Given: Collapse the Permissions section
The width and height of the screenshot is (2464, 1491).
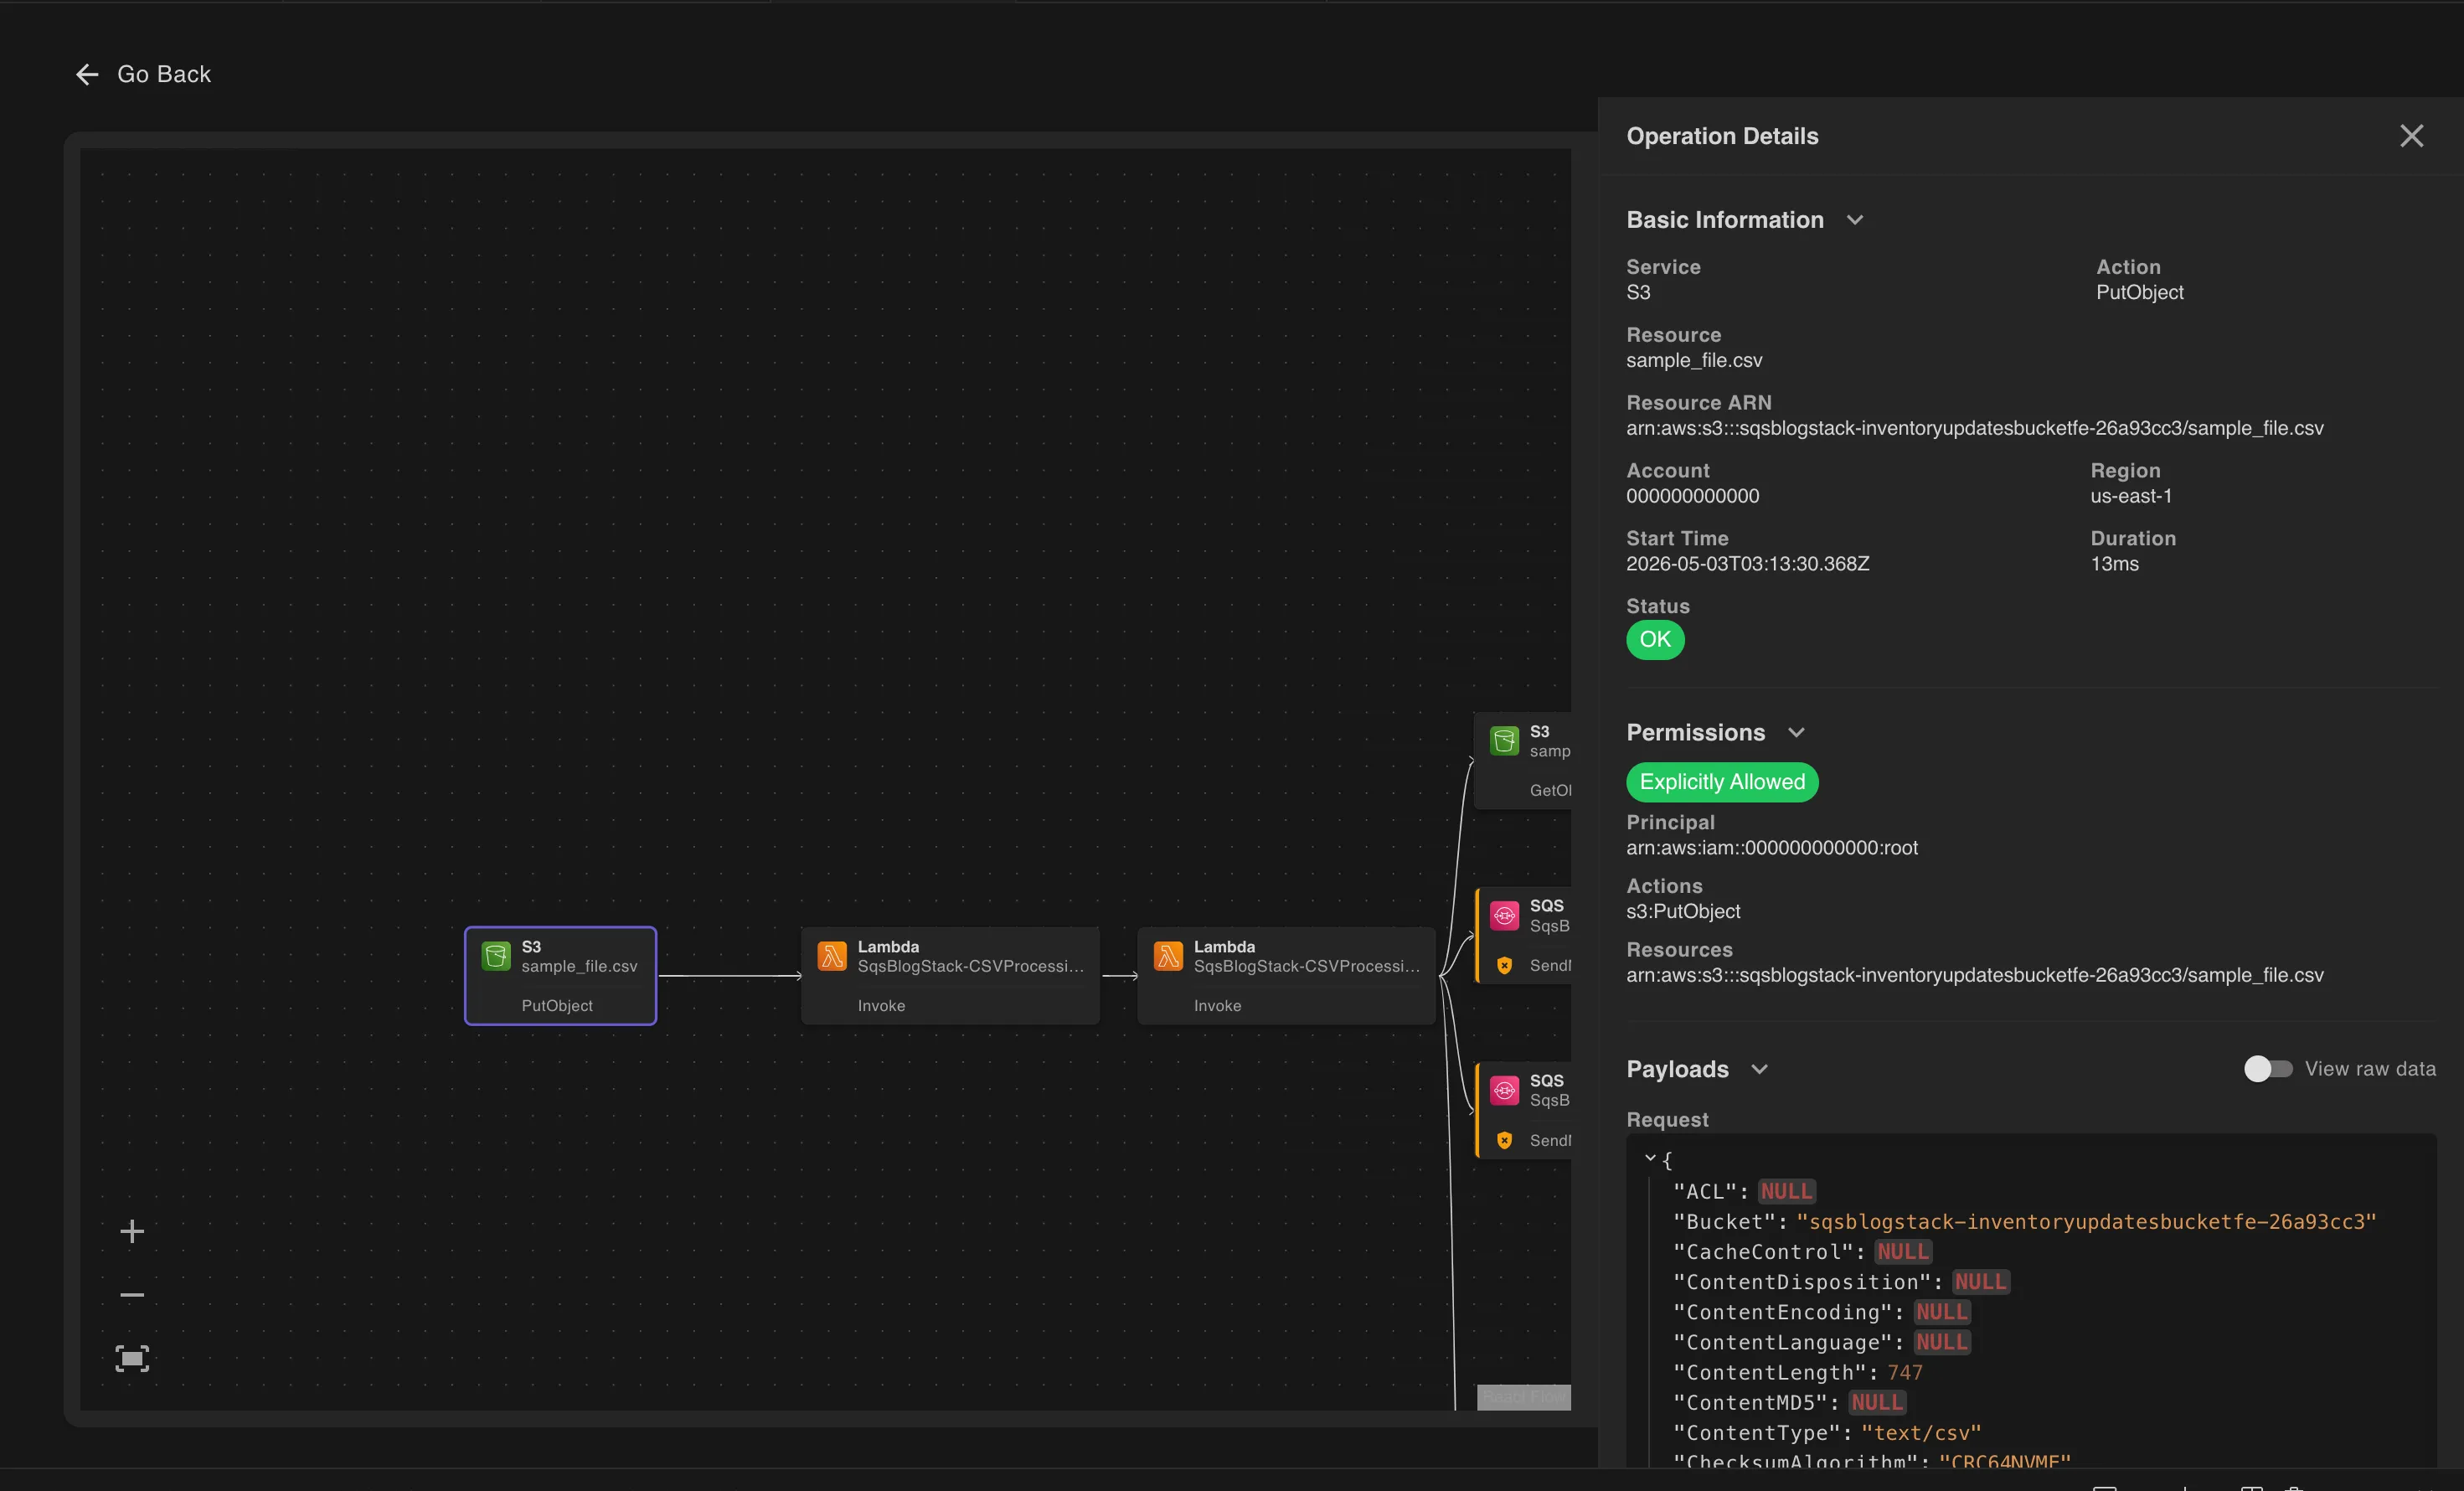Looking at the screenshot, I should pos(1796,733).
